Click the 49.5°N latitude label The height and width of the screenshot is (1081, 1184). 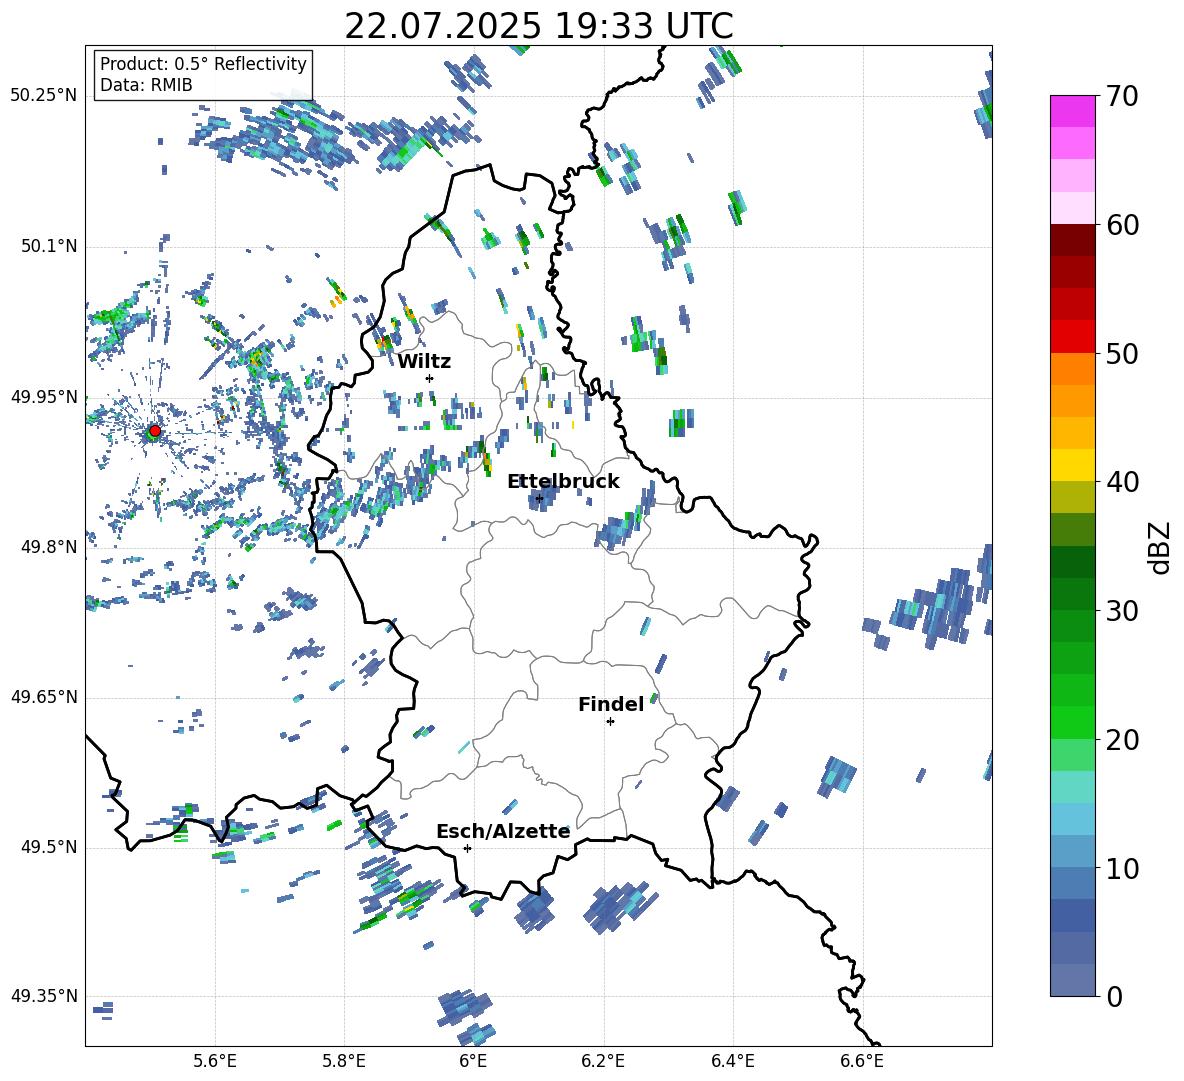click(x=50, y=847)
